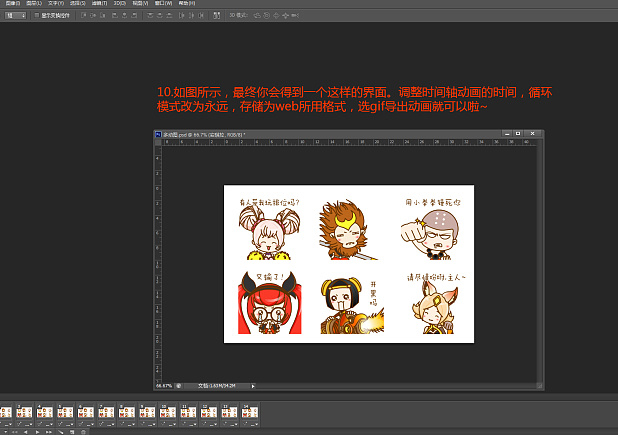The image size is (618, 435).
Task: Click the align left edges icon
Action: [115, 15]
